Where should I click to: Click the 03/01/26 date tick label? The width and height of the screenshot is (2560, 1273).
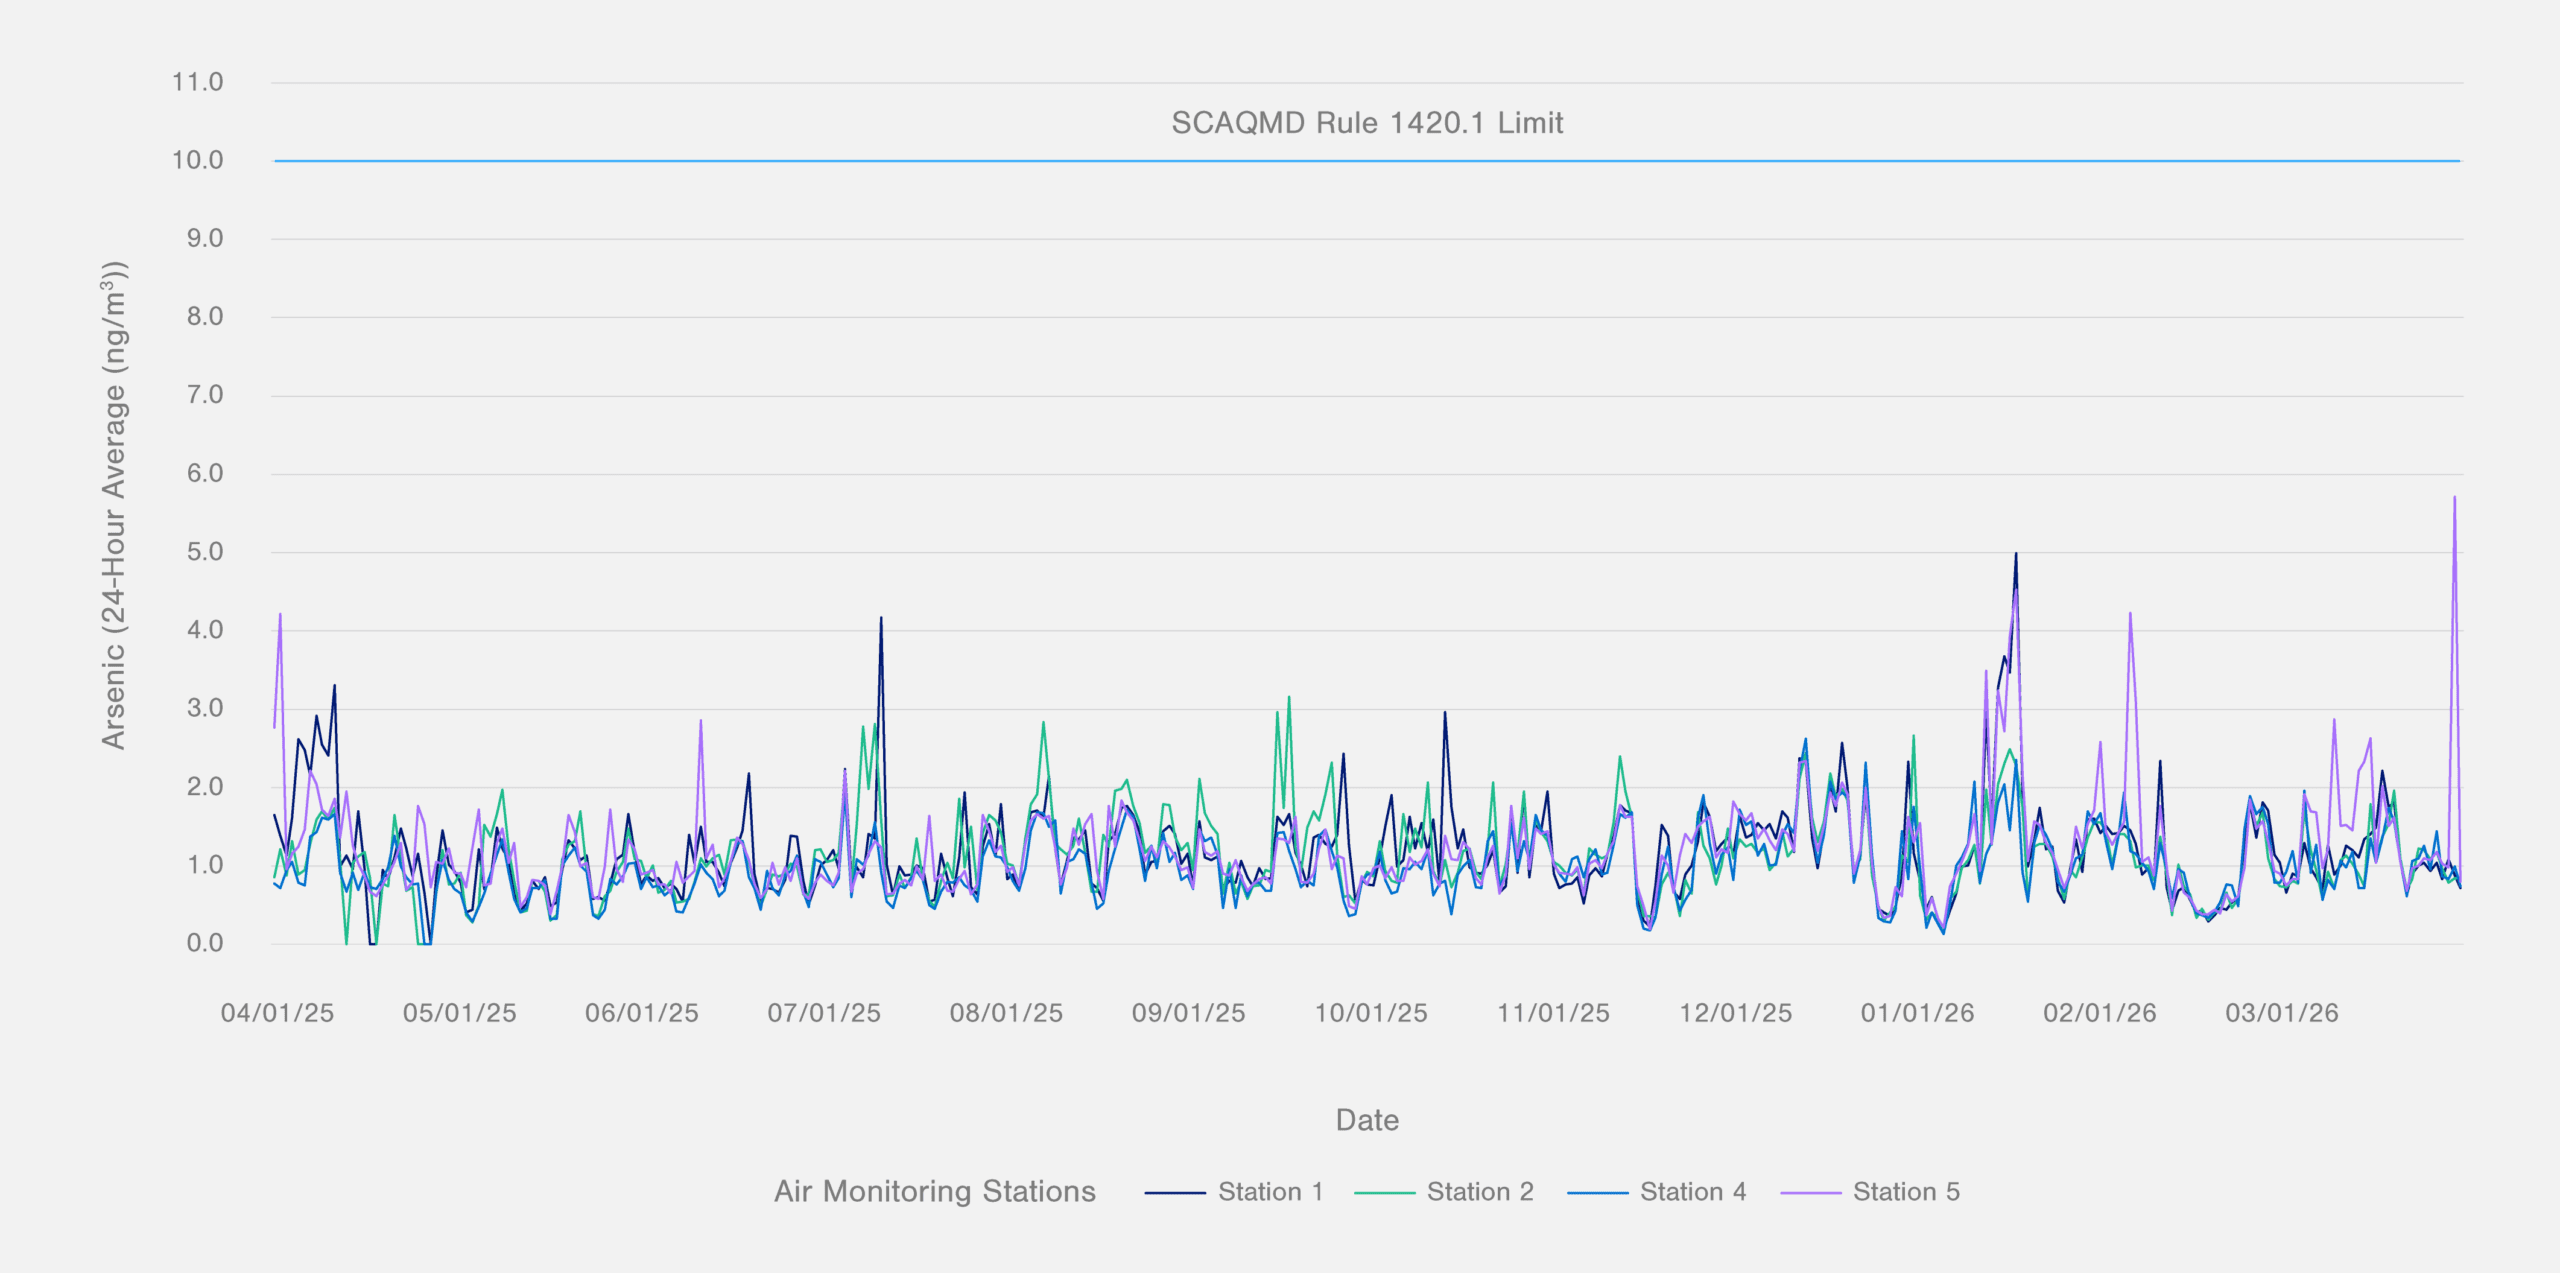coord(2282,1013)
